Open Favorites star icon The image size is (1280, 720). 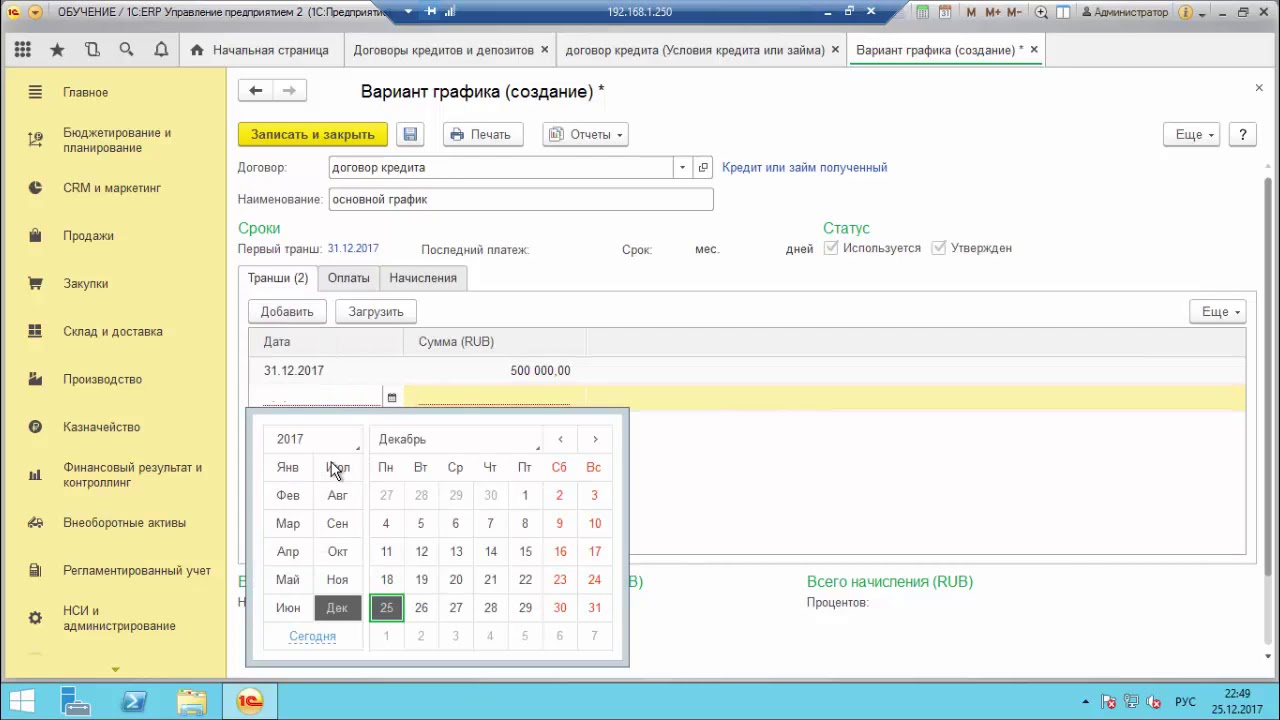pos(57,50)
